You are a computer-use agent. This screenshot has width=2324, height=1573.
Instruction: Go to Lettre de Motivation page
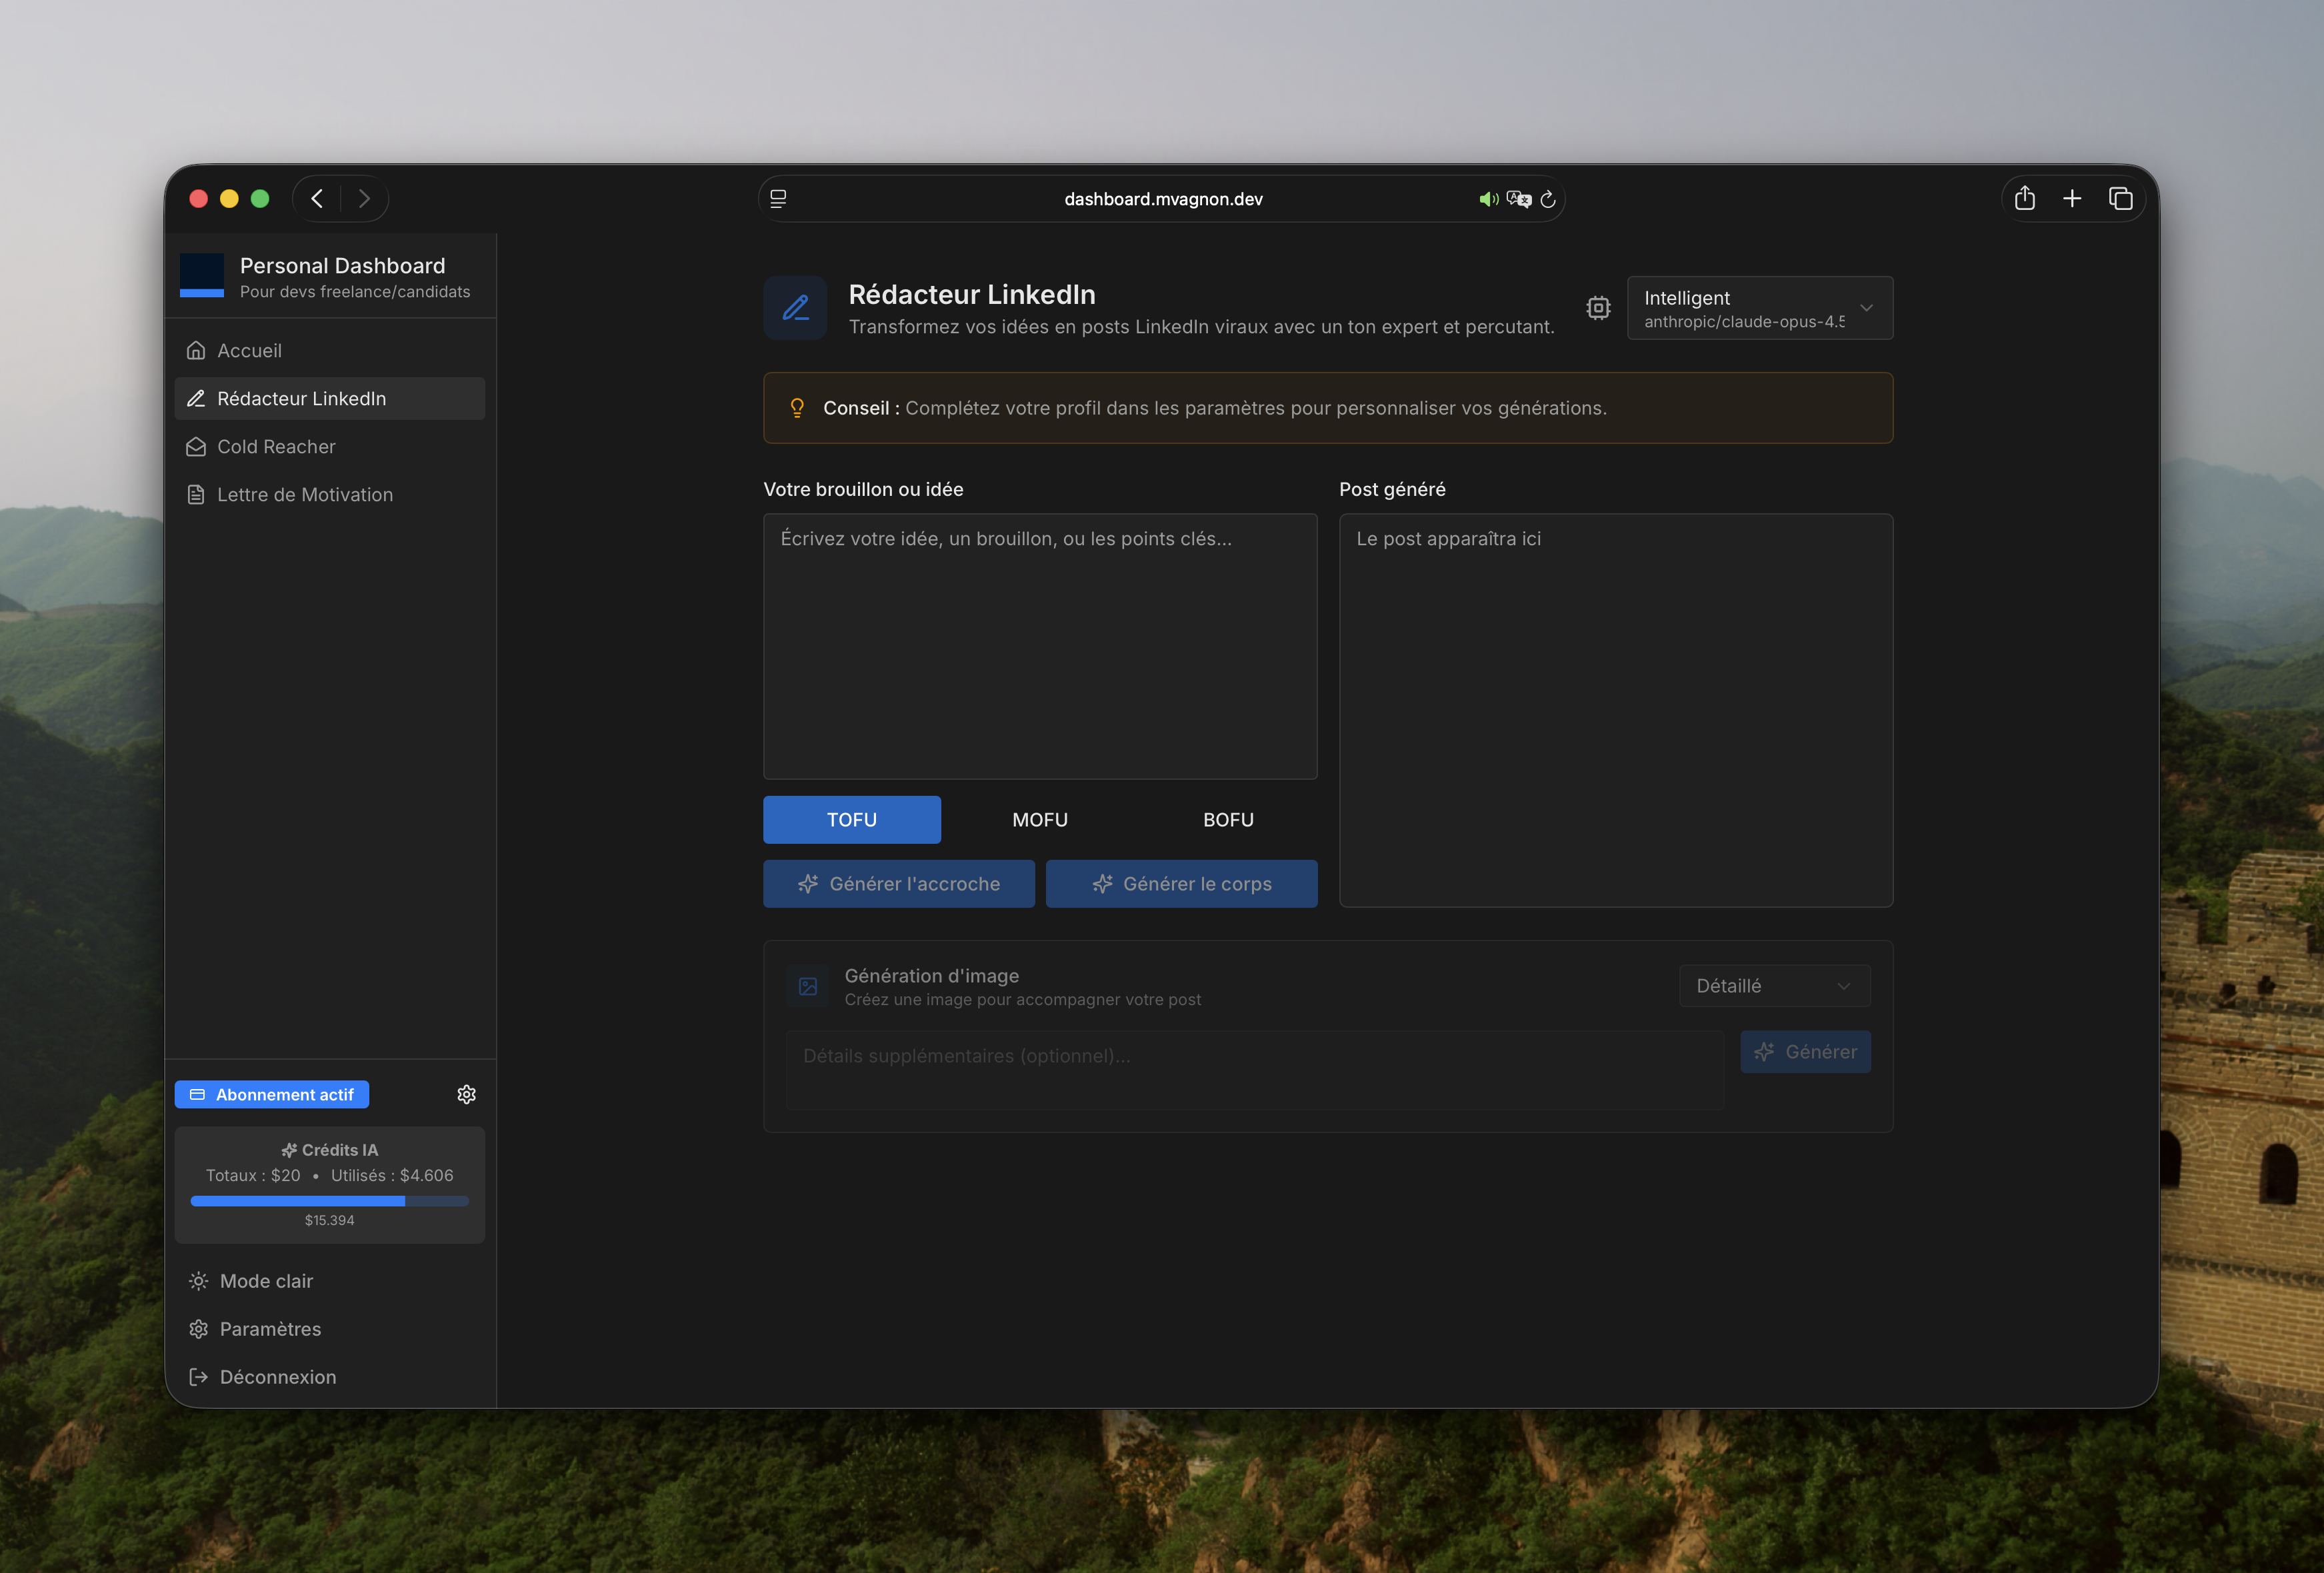pos(304,495)
